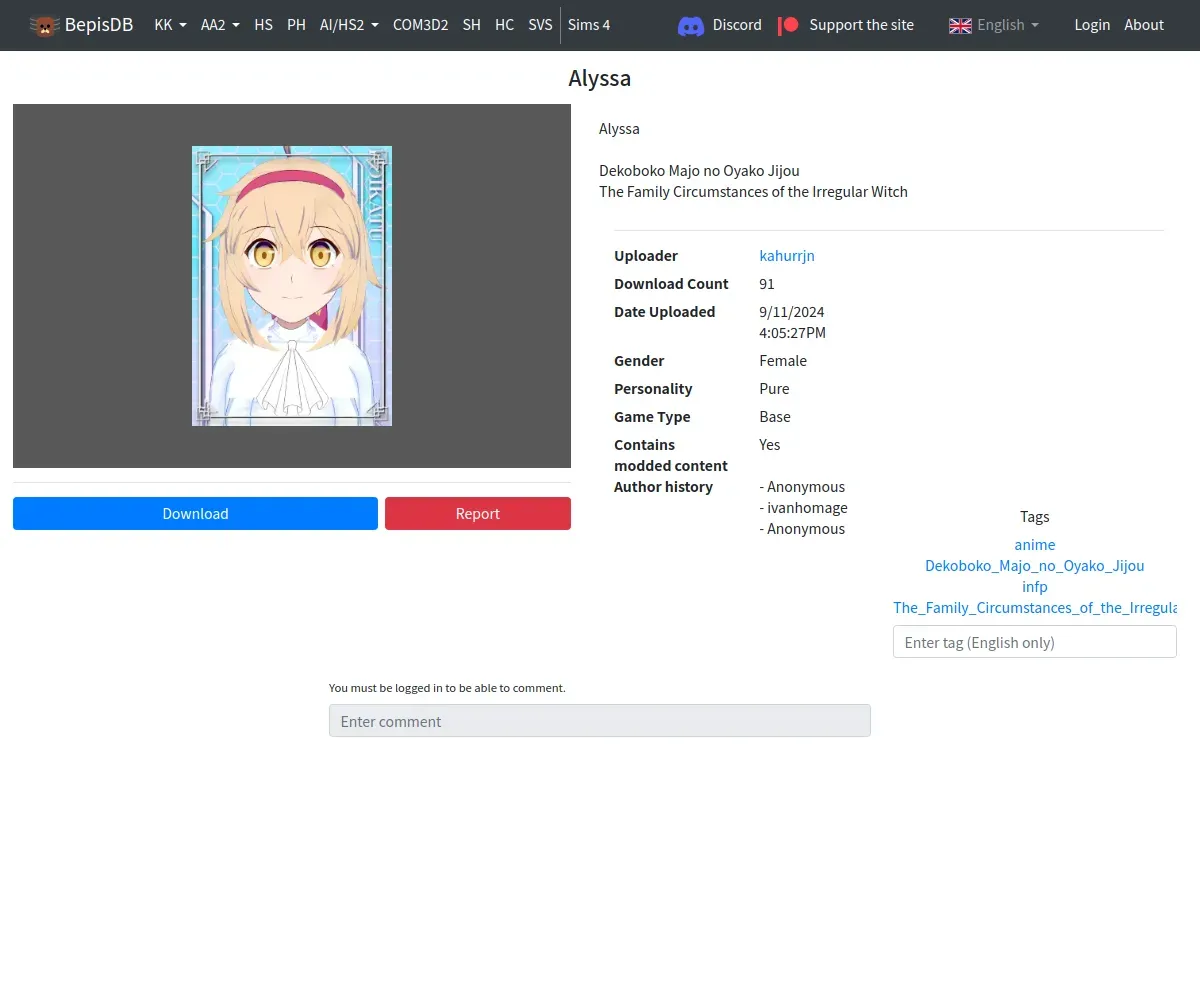Expand the KK dropdown menu

170,25
